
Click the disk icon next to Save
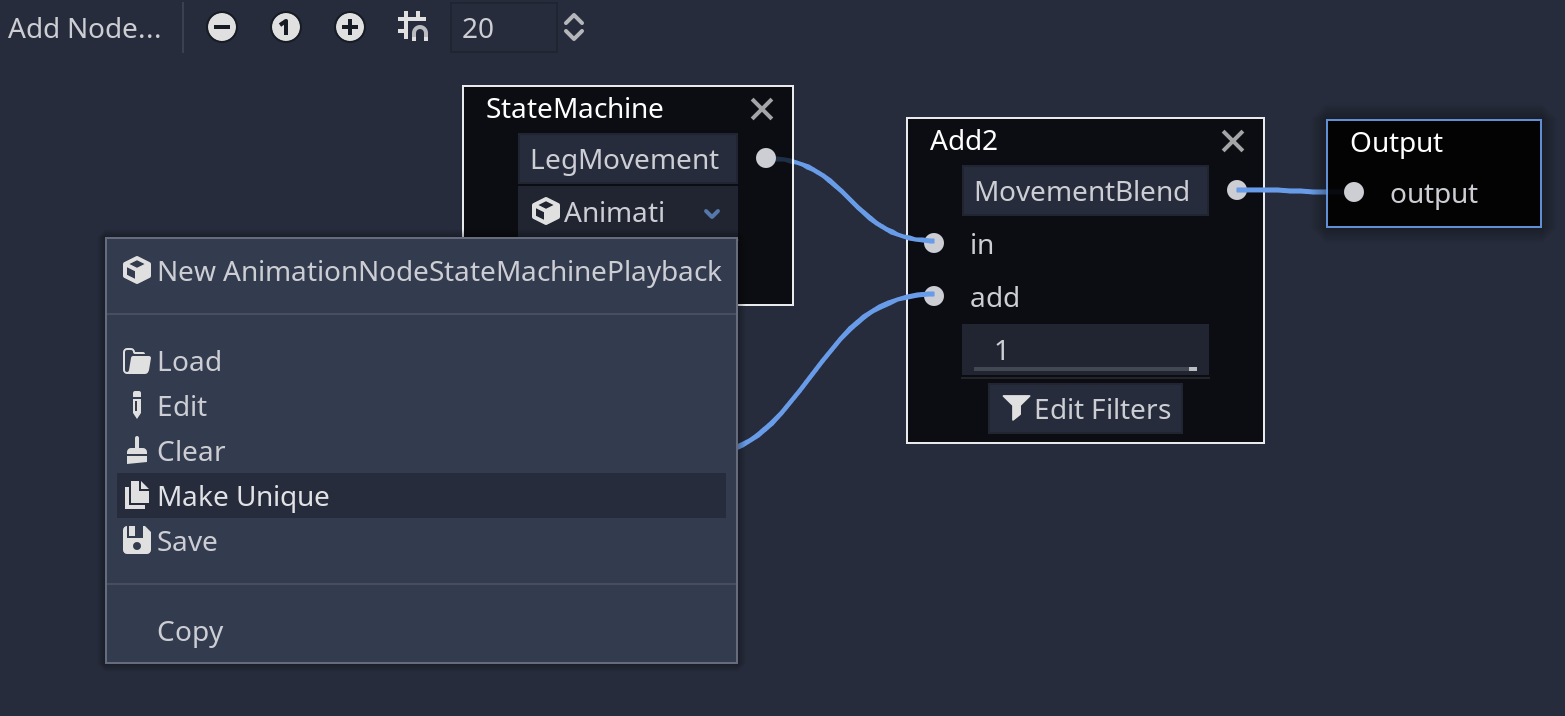click(x=136, y=540)
